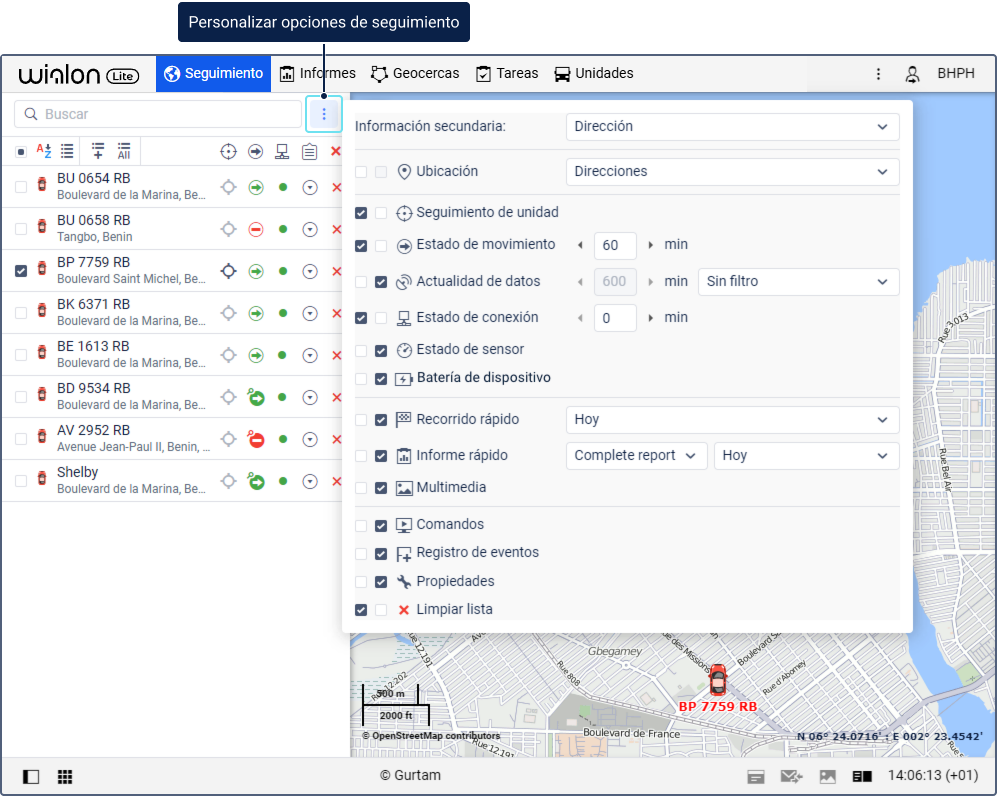This screenshot has height=796, width=997.
Task: Click connection state header column icon
Action: click(x=282, y=151)
